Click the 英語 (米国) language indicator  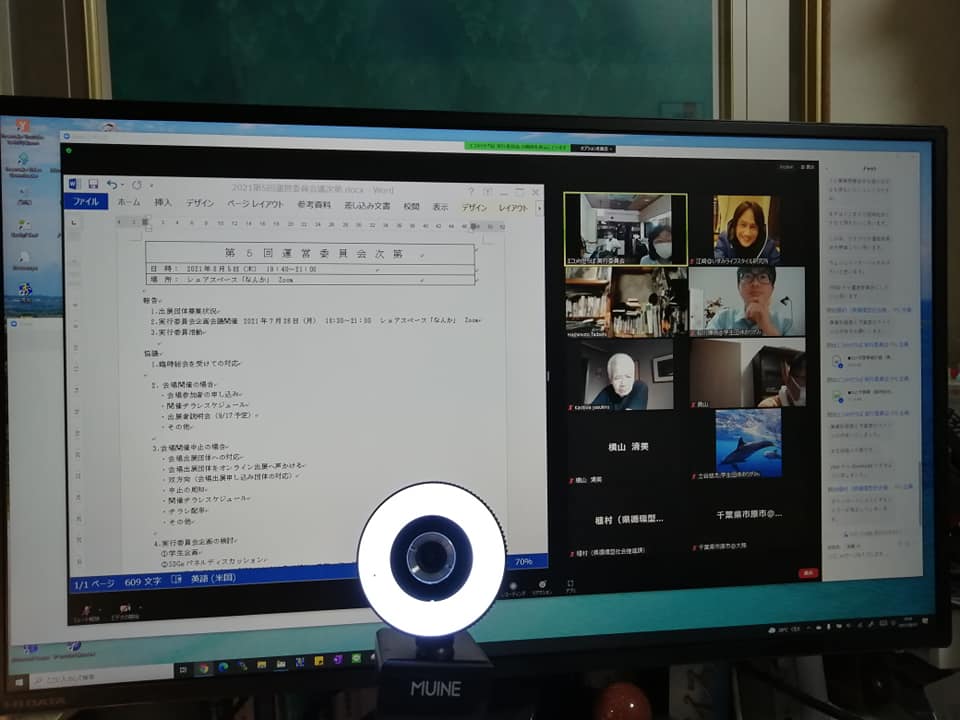coord(213,578)
